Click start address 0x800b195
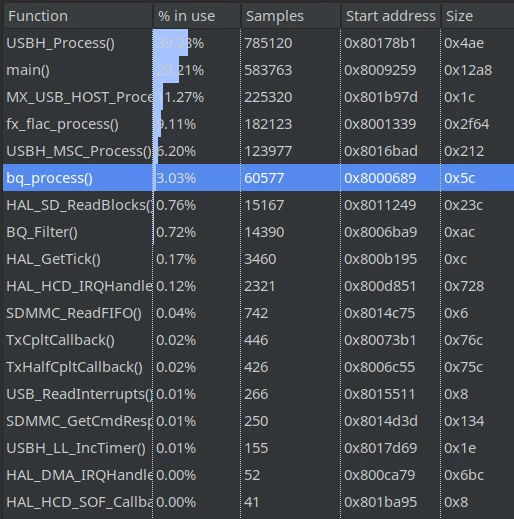 pos(381,259)
